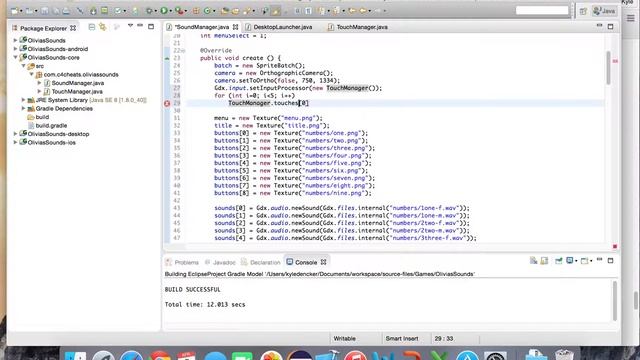Image resolution: width=640 pixels, height=360 pixels.
Task: Select the build folder in tree
Action: click(42, 117)
